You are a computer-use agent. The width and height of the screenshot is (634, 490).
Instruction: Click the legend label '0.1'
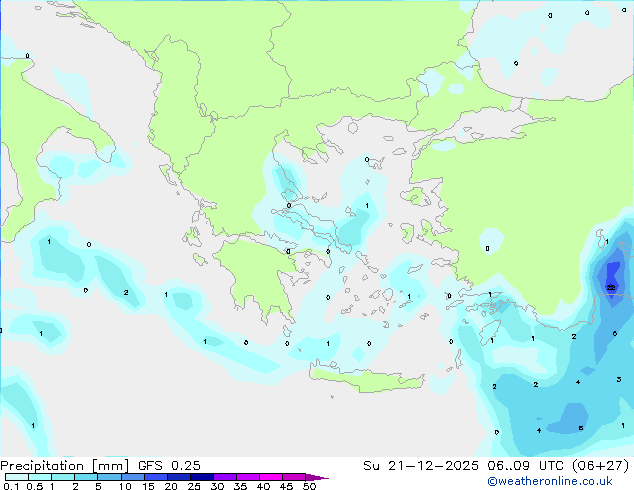(11, 486)
